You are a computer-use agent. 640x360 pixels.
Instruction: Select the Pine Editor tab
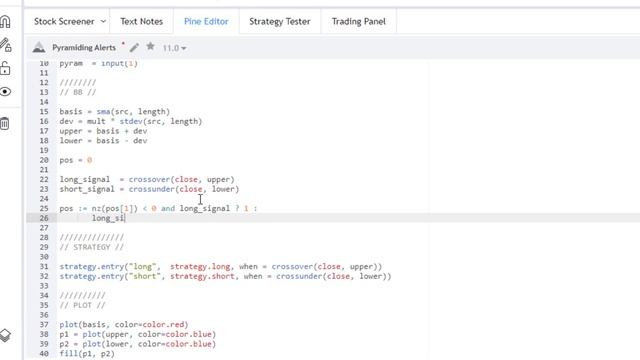pos(206,22)
